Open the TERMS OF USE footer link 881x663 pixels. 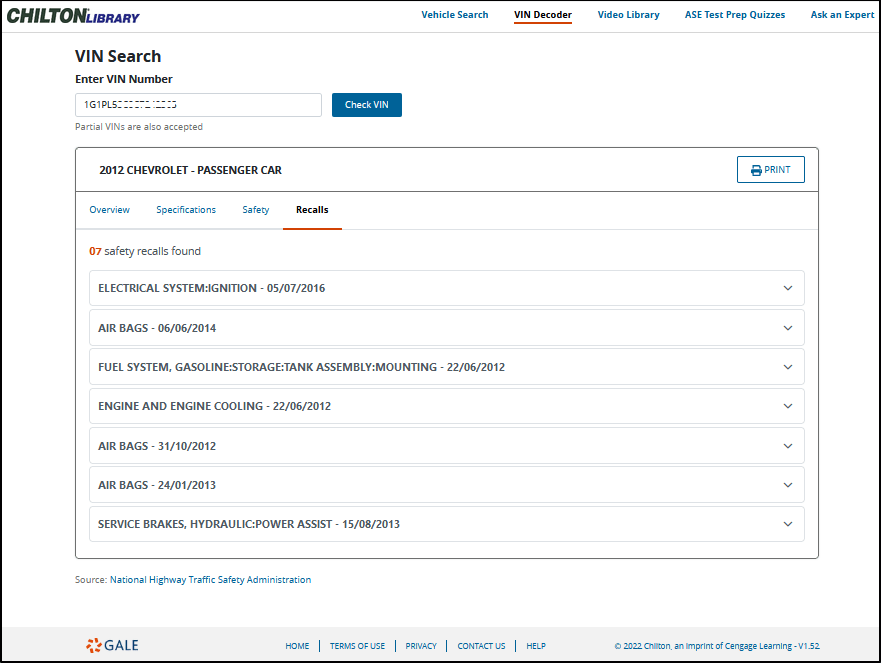click(x=357, y=646)
